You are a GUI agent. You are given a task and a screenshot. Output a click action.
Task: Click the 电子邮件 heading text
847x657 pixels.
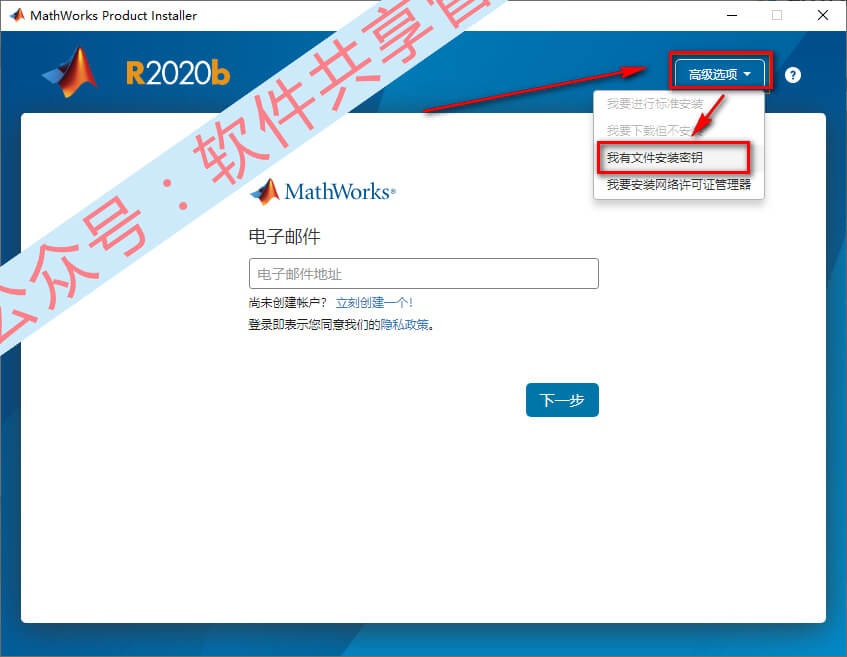(285, 237)
